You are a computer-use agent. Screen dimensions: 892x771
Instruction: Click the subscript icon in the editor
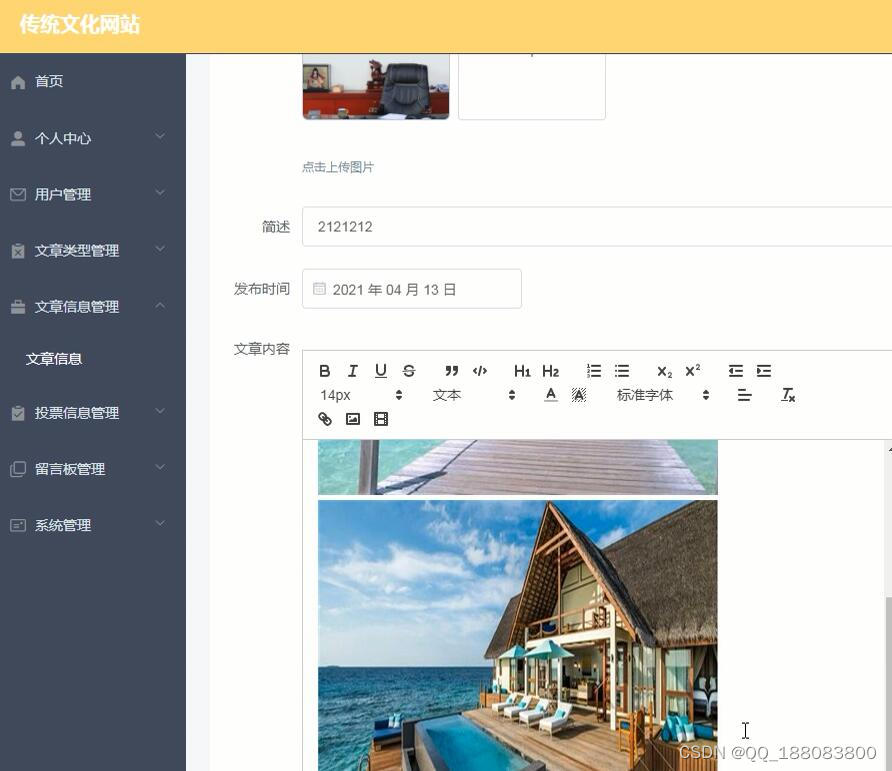click(x=664, y=370)
